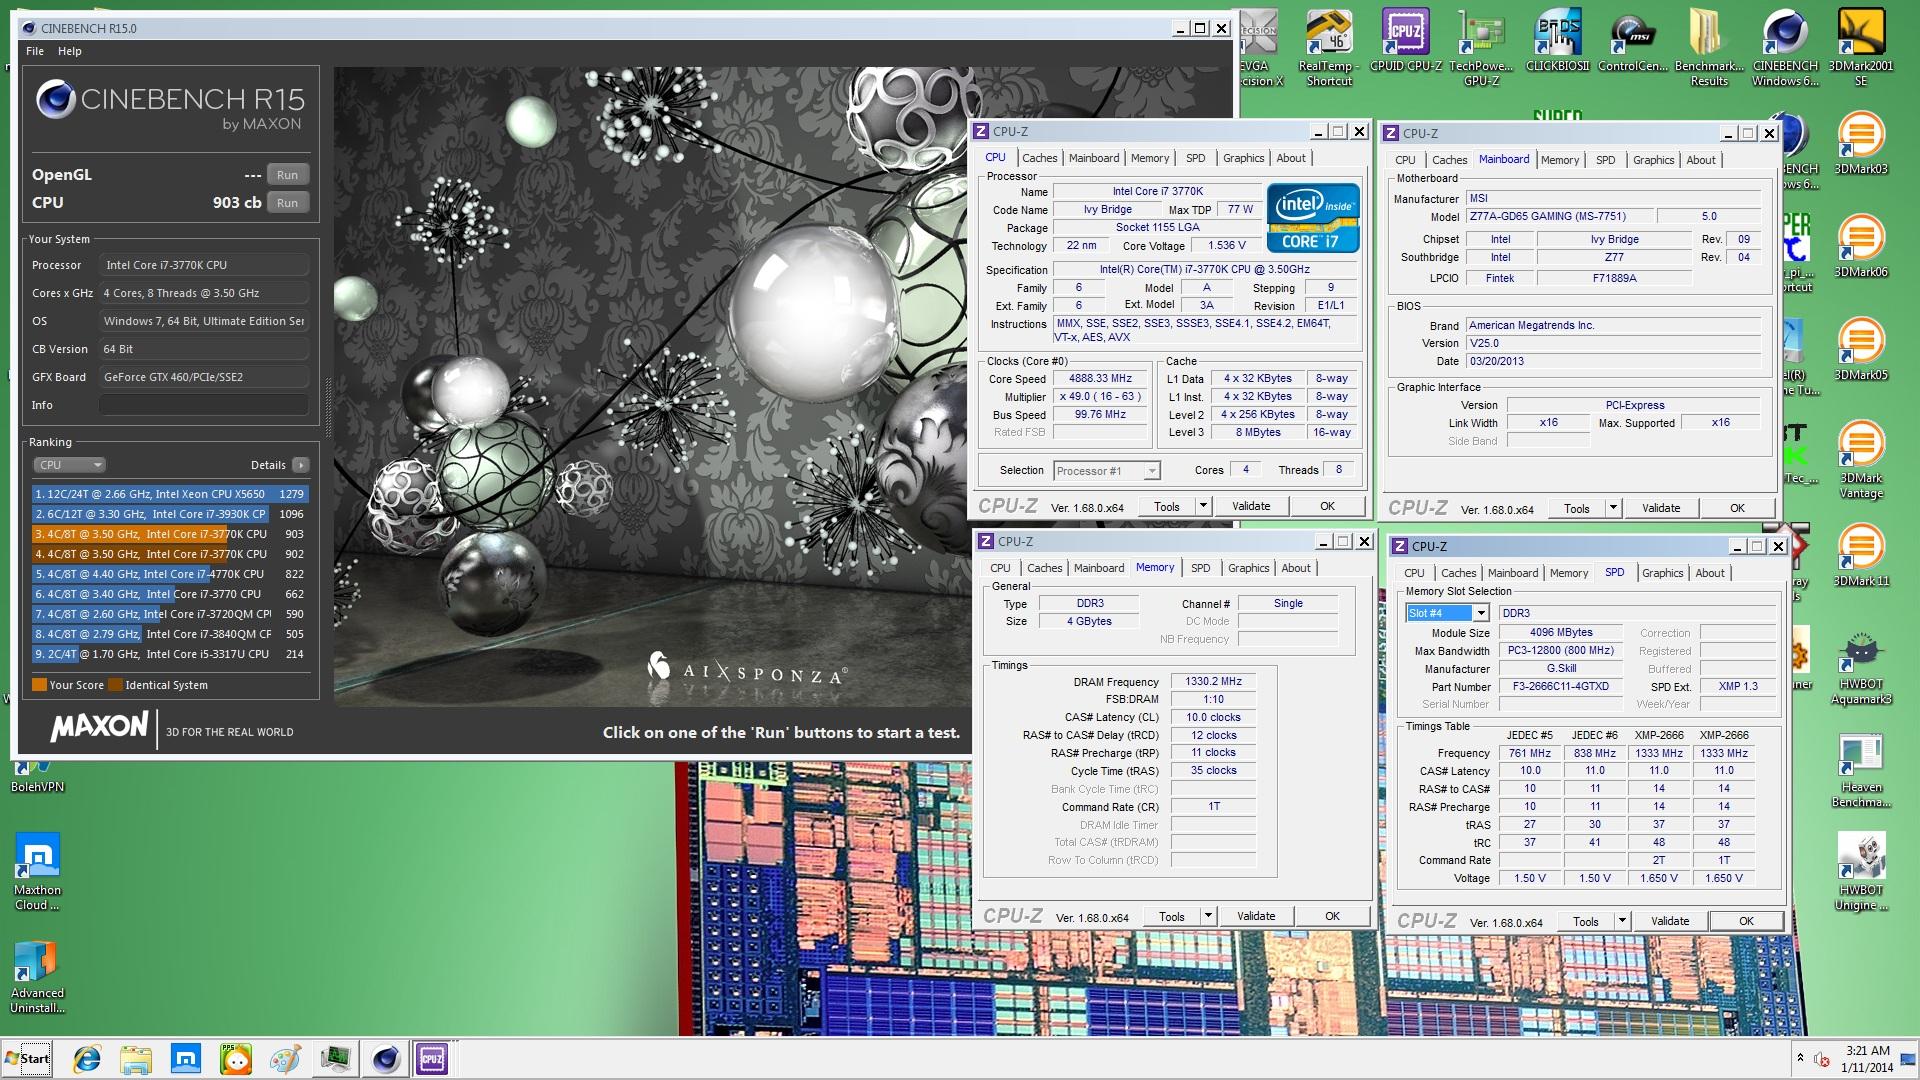1920x1080 pixels.
Task: Click the Your Score orange swatch
Action: [39, 685]
